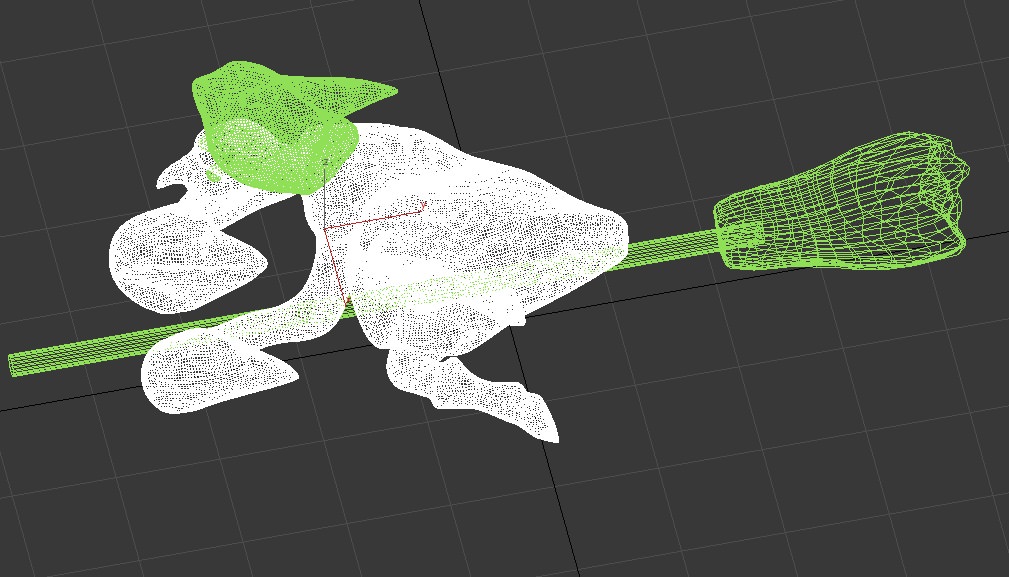Click the green broomstick handle front tip

pyautogui.click(x=14, y=364)
